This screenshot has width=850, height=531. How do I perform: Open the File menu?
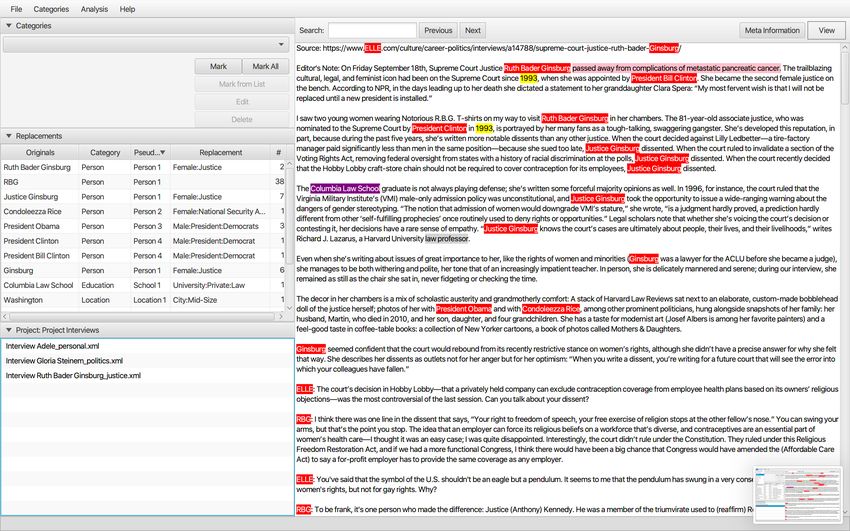(x=16, y=9)
